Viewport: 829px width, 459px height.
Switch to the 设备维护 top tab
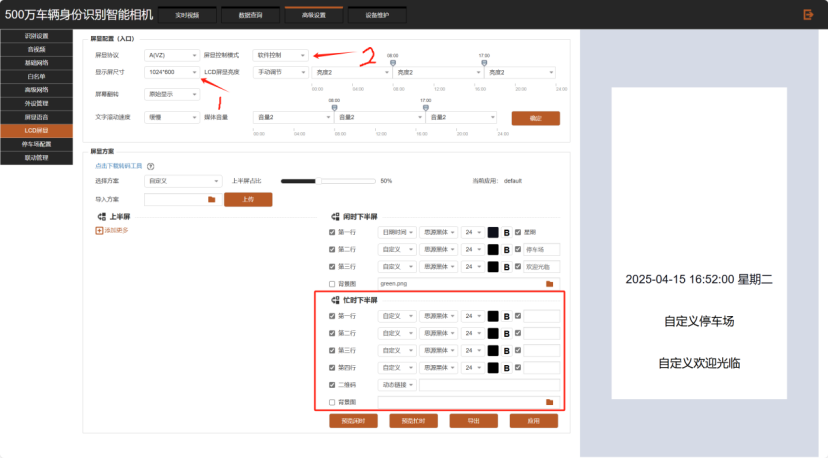pyautogui.click(x=377, y=15)
